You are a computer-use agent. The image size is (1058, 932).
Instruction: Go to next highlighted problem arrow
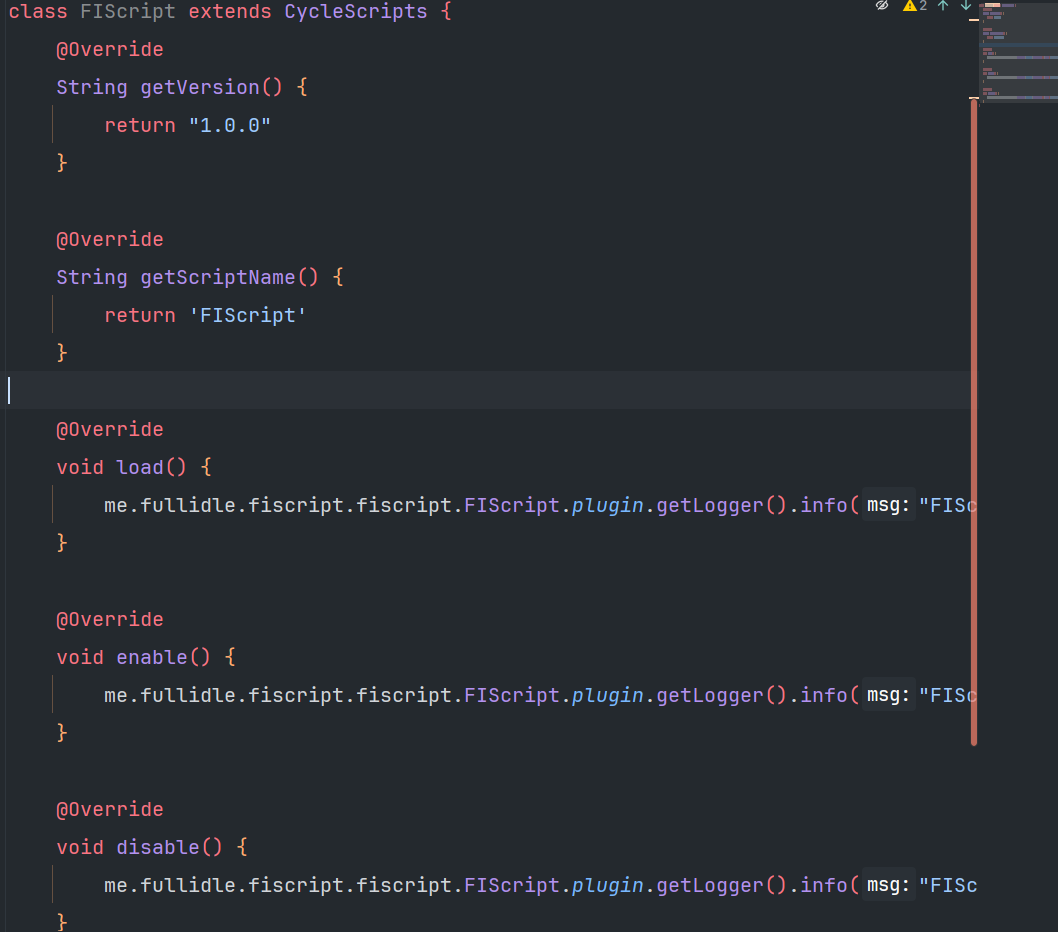(966, 5)
